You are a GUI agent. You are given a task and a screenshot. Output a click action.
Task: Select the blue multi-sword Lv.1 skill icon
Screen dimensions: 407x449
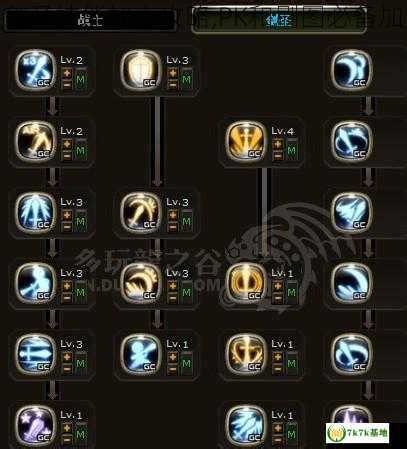pyautogui.click(x=246, y=426)
